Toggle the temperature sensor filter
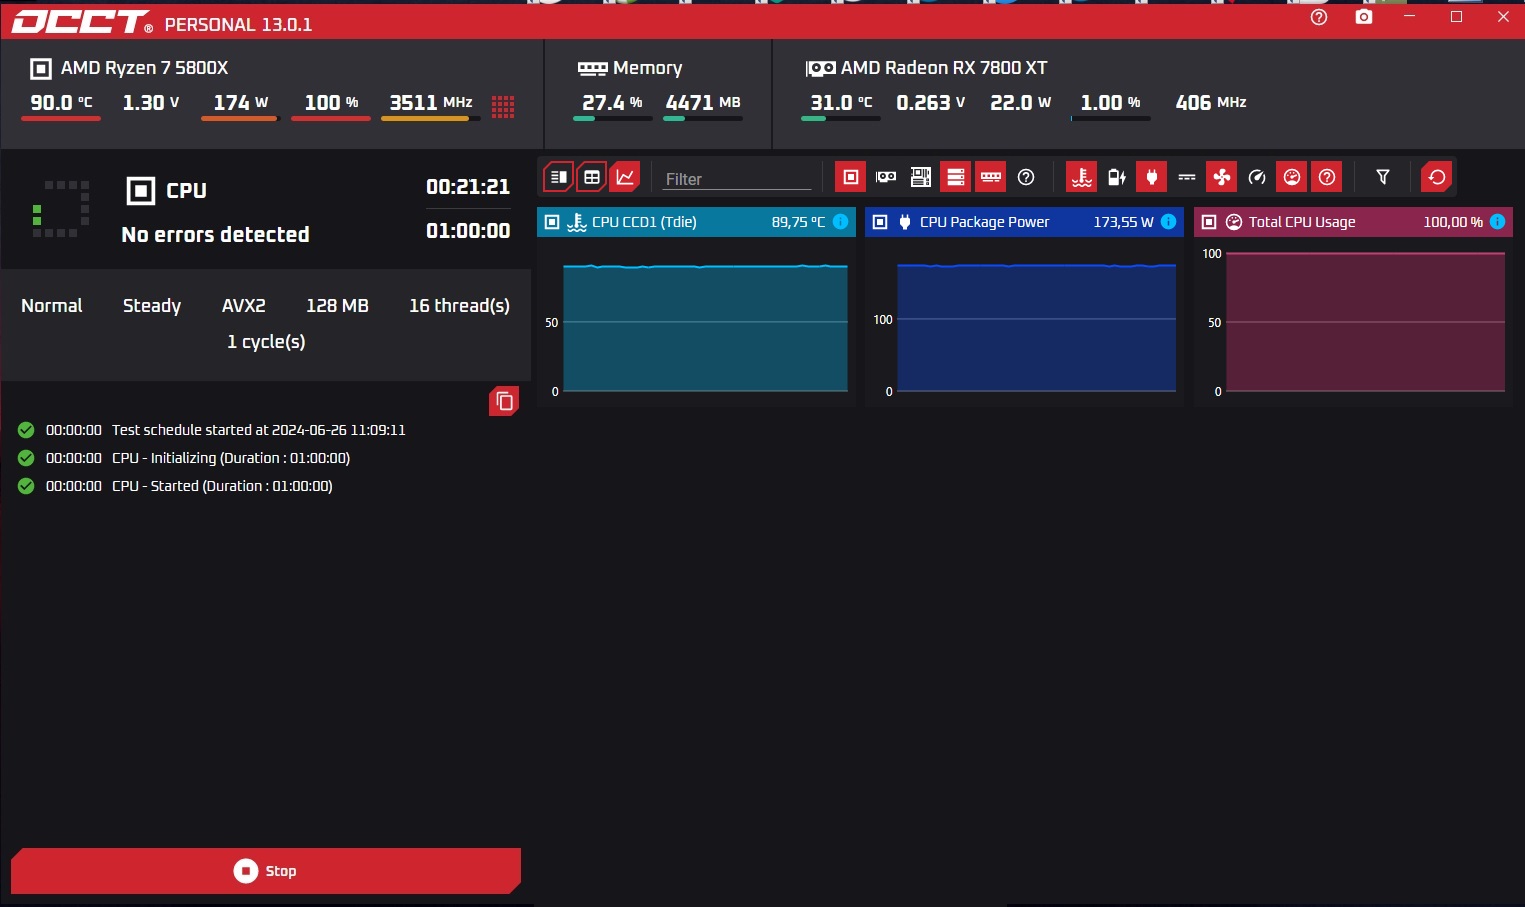The image size is (1525, 907). tap(1082, 177)
